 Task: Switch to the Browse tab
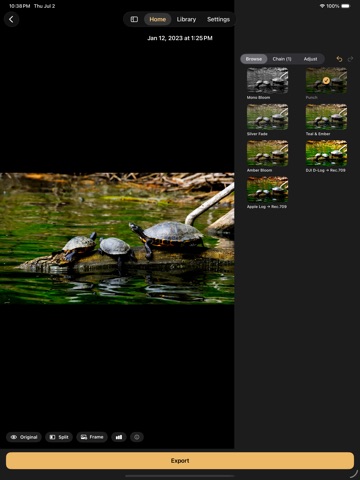pos(254,59)
